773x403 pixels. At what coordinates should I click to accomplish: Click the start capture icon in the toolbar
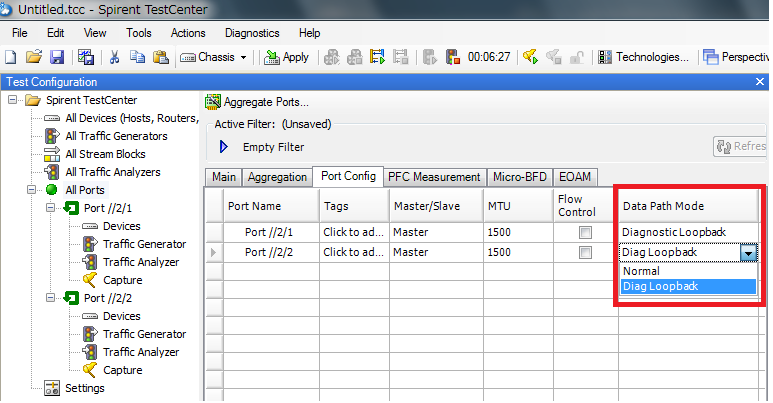click(530, 57)
